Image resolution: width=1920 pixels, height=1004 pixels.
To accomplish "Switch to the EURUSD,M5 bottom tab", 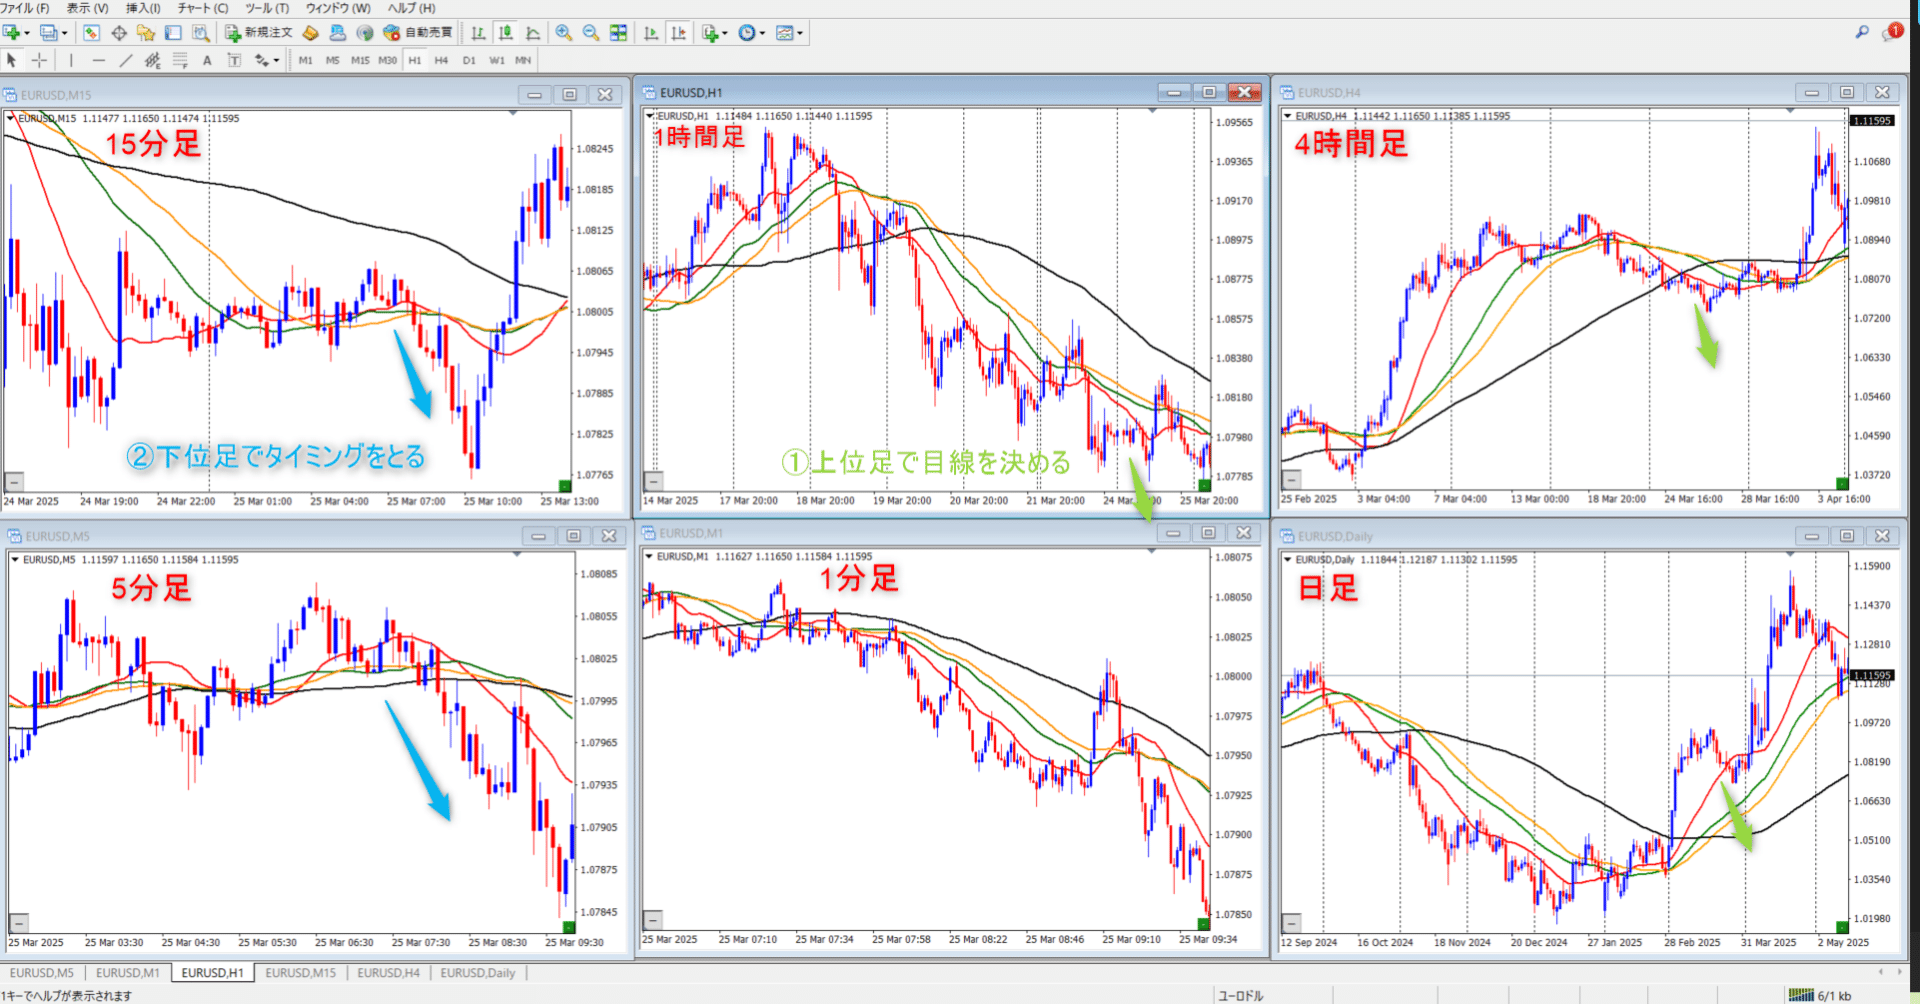I will pyautogui.click(x=42, y=973).
